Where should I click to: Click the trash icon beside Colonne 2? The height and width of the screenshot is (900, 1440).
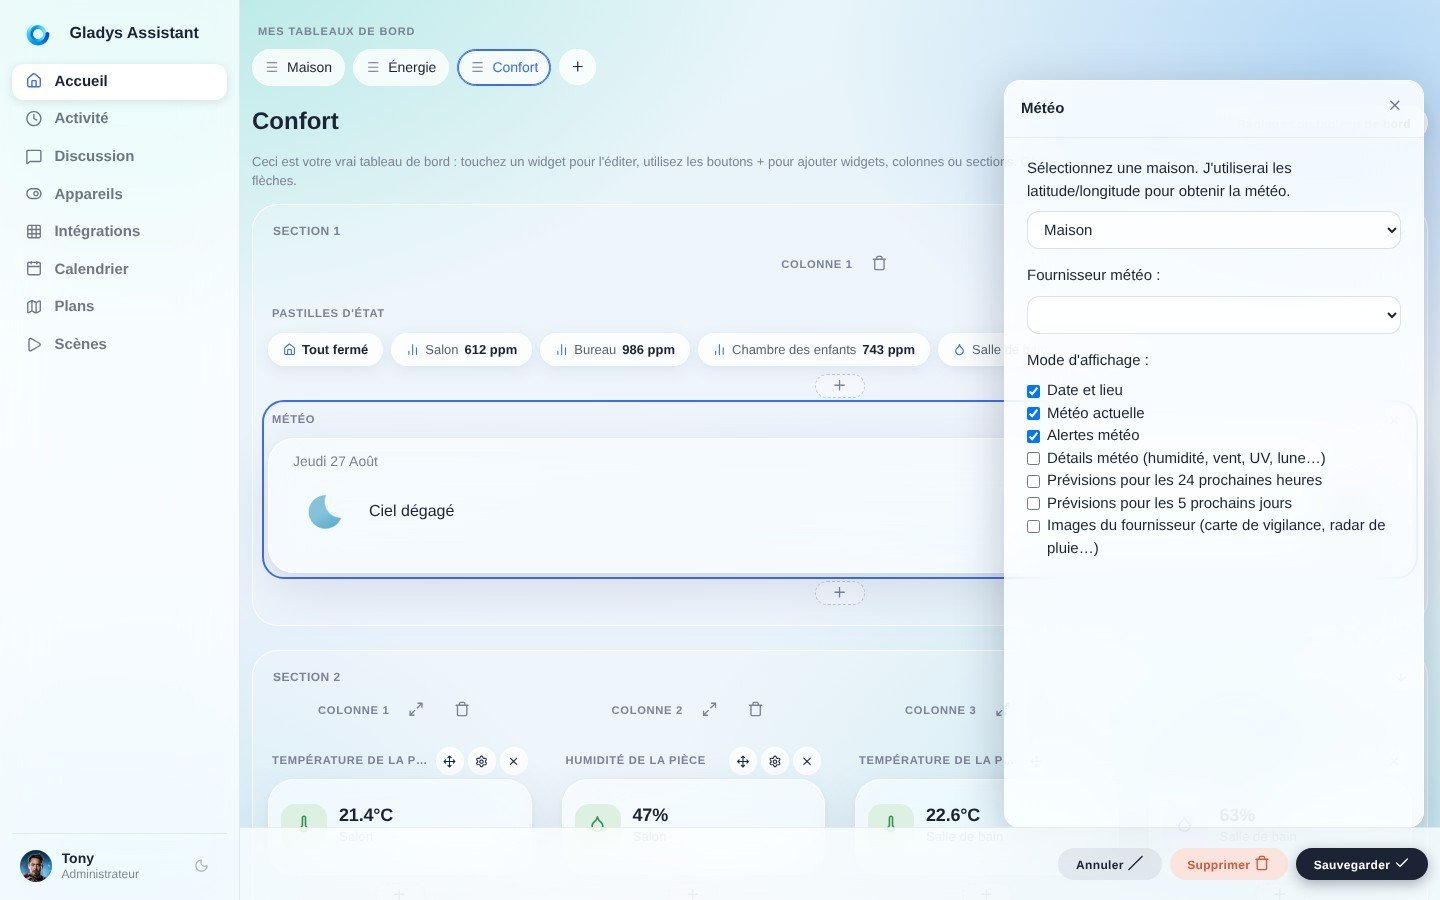[755, 710]
